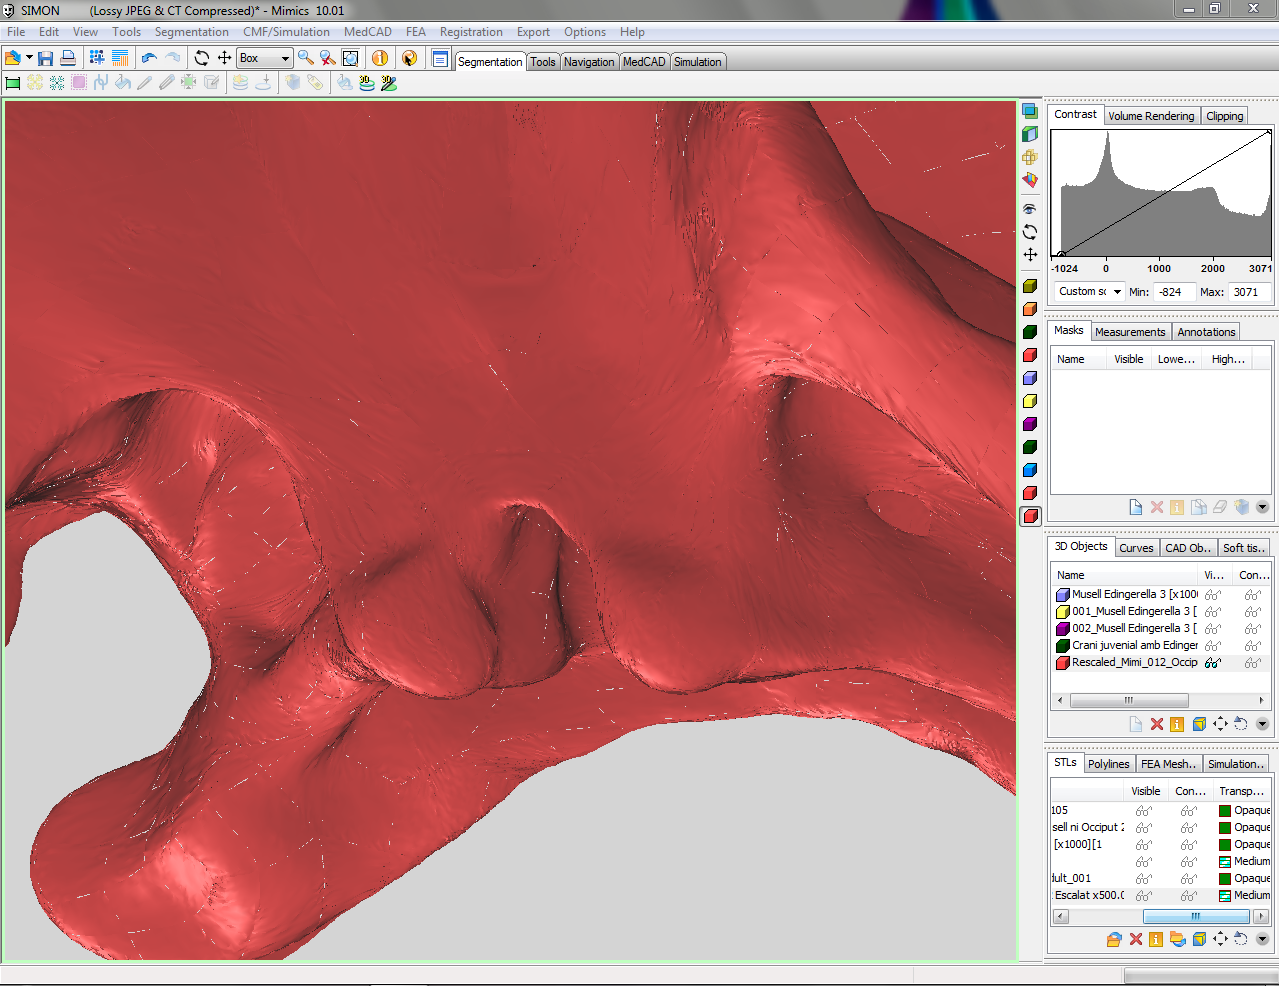The image size is (1279, 986).
Task: Expand the STLs panel round arrow menu
Action: (x=1262, y=939)
